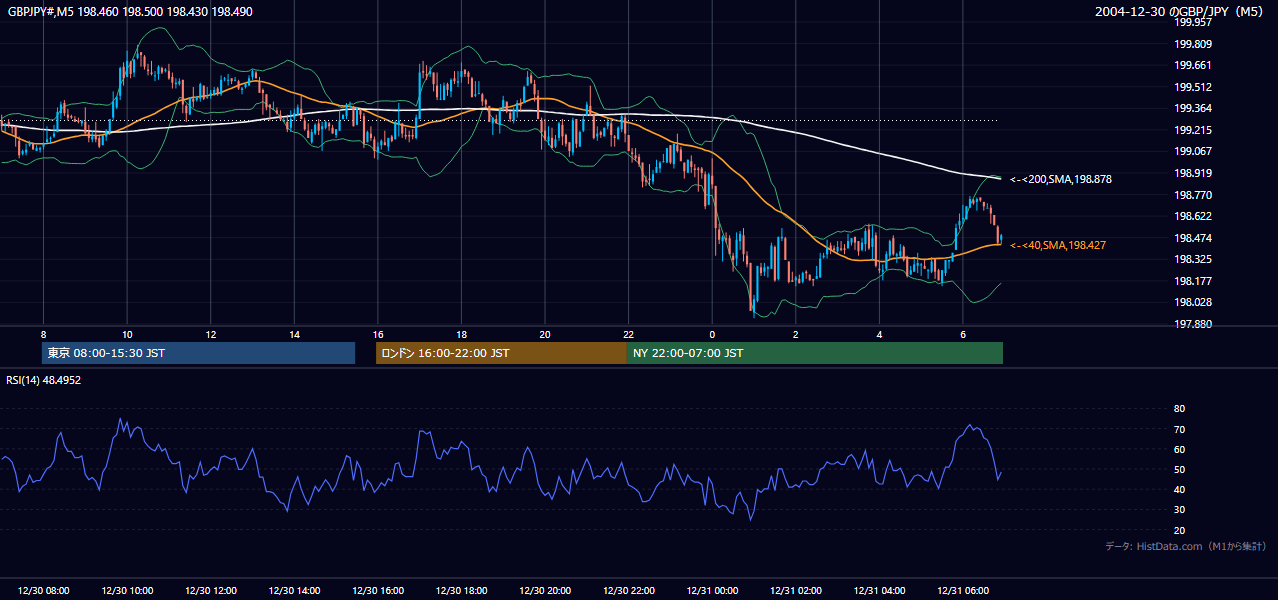Click price axis value 197.880
The image size is (1278, 600).
tap(1193, 324)
